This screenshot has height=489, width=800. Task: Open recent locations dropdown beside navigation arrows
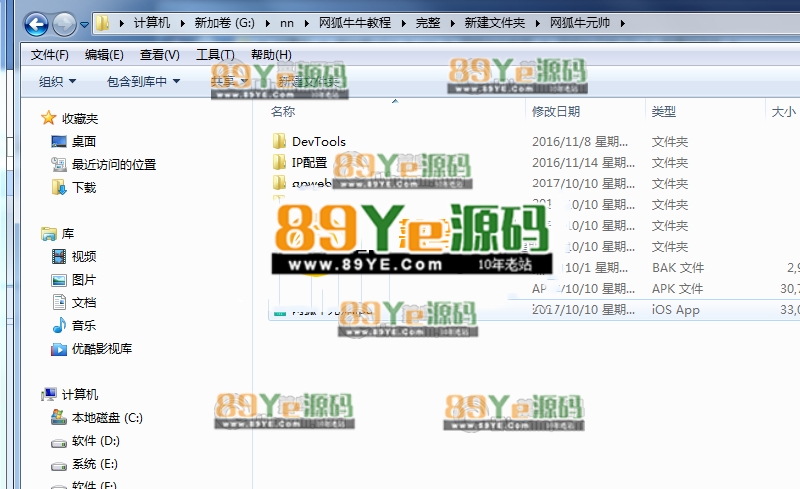pos(85,24)
